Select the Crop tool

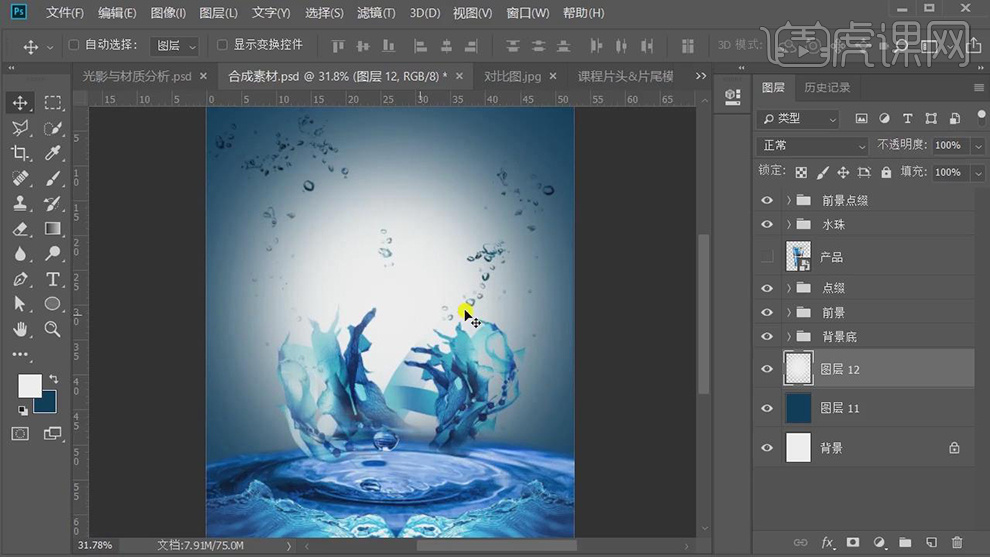pos(20,153)
